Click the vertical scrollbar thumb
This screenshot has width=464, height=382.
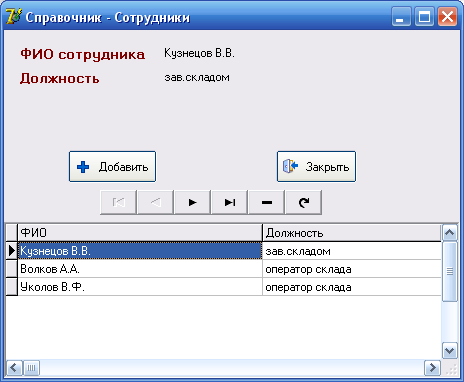(x=450, y=272)
